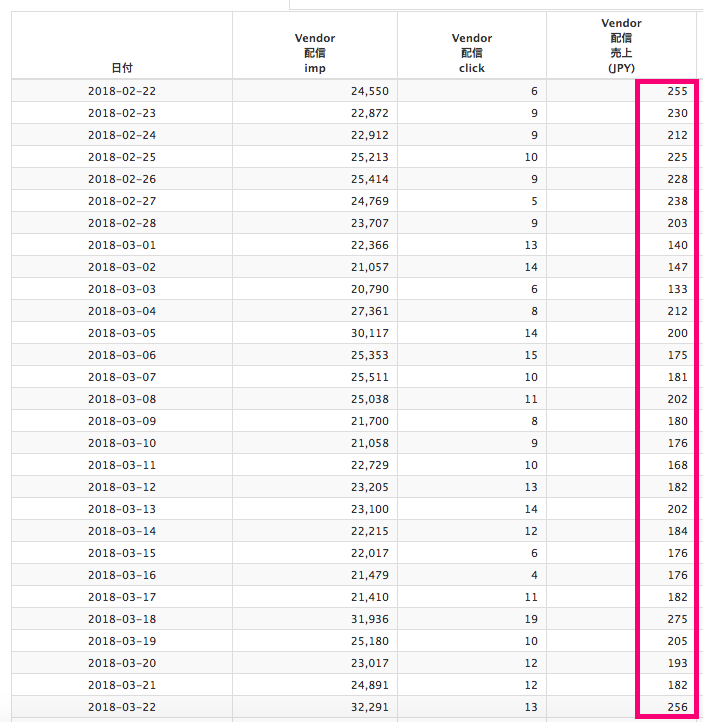Click the sales value 255 for 2018-02-22
The height and width of the screenshot is (722, 703).
[x=678, y=91]
